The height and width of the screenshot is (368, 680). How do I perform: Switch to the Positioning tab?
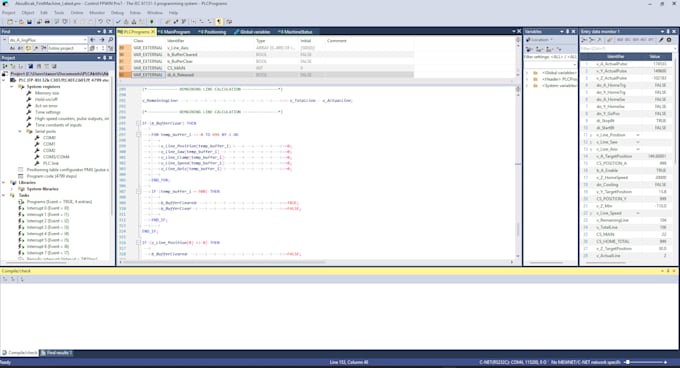[x=212, y=32]
